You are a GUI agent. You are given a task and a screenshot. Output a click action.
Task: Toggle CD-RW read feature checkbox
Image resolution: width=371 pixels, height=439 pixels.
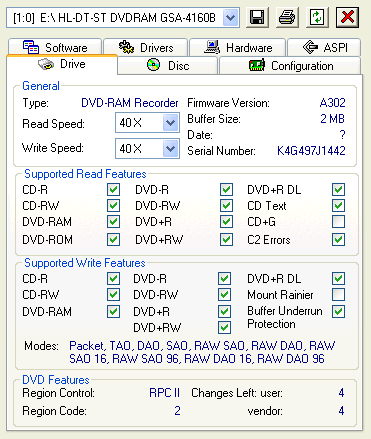coord(113,205)
